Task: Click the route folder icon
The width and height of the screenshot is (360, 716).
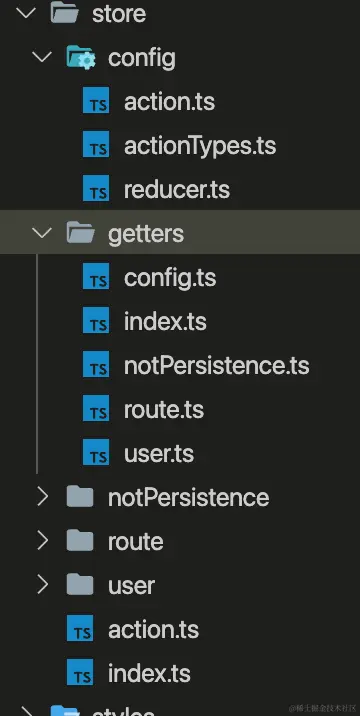Action: (x=80, y=541)
